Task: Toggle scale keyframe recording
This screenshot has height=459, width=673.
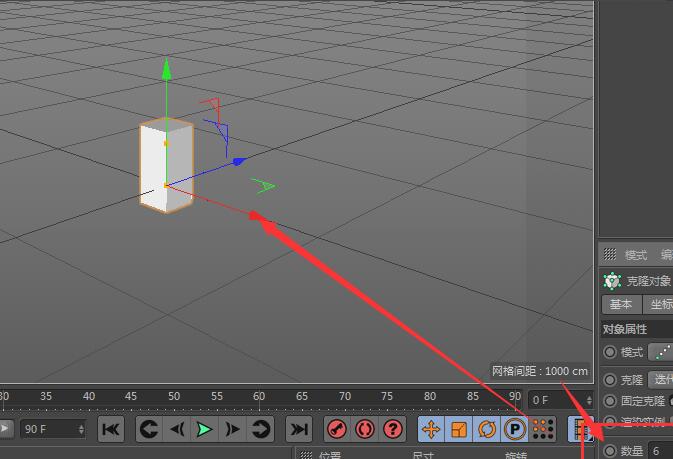Action: [459, 429]
